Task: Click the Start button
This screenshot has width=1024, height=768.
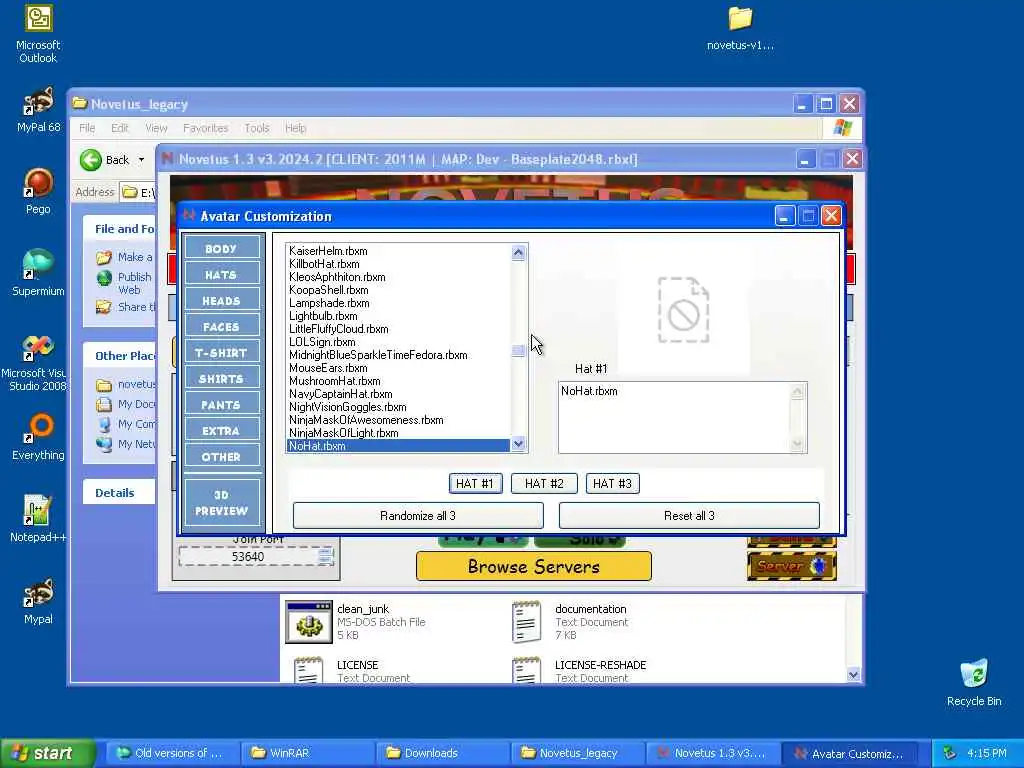Action: pos(47,753)
